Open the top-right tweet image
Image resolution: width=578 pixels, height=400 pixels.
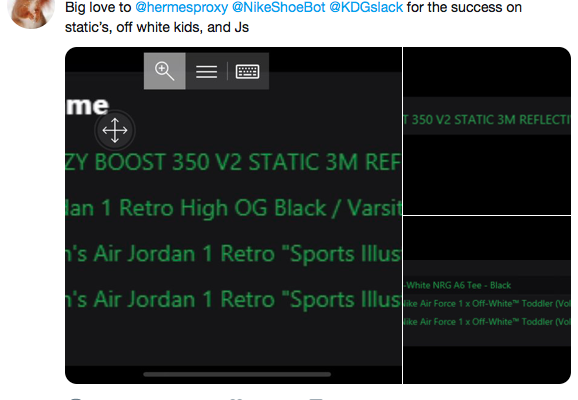click(x=487, y=131)
